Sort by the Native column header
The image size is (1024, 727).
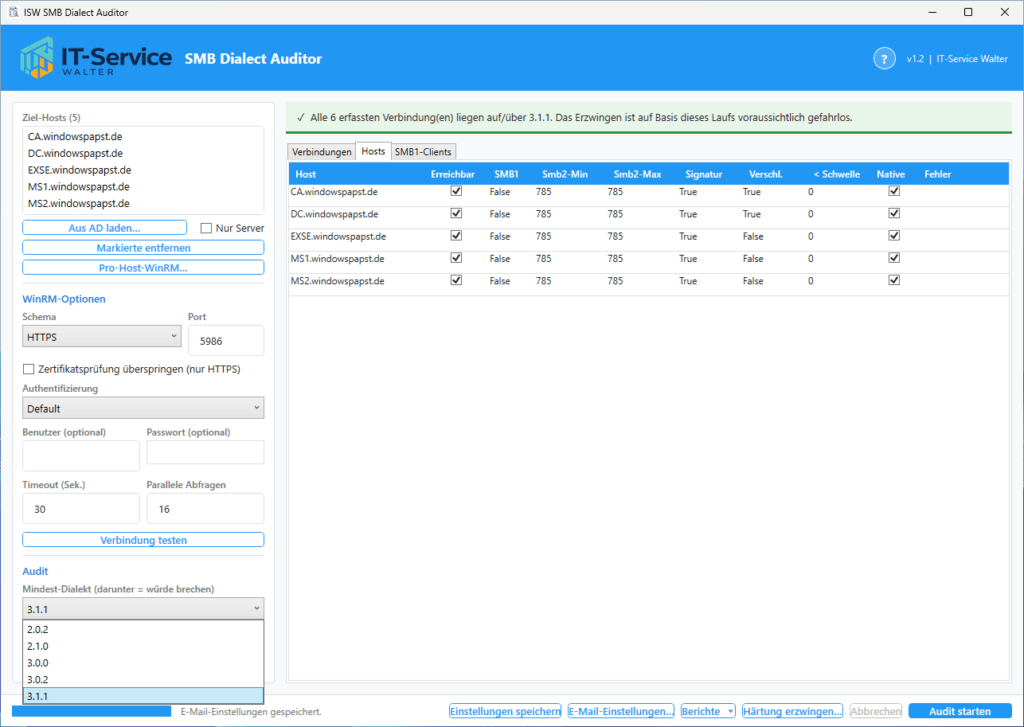pyautogui.click(x=891, y=174)
